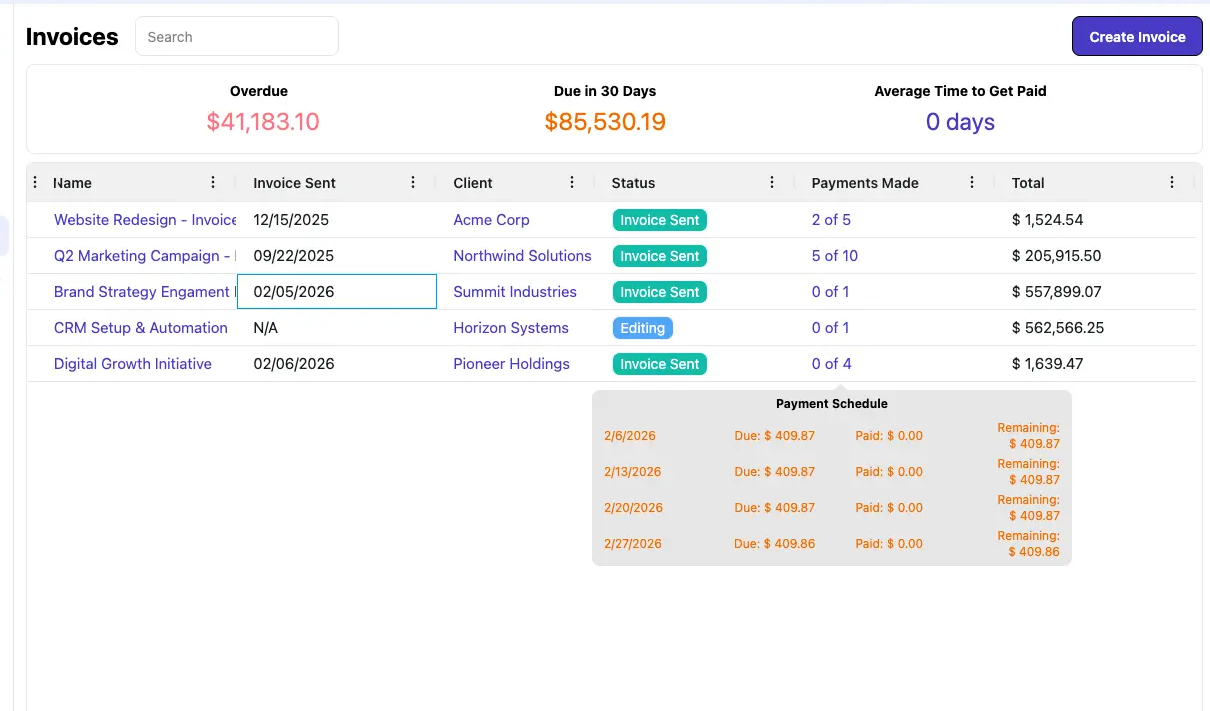The width and height of the screenshot is (1210, 711).
Task: Select the 02/05/2026 invoice sent cell
Action: click(336, 292)
